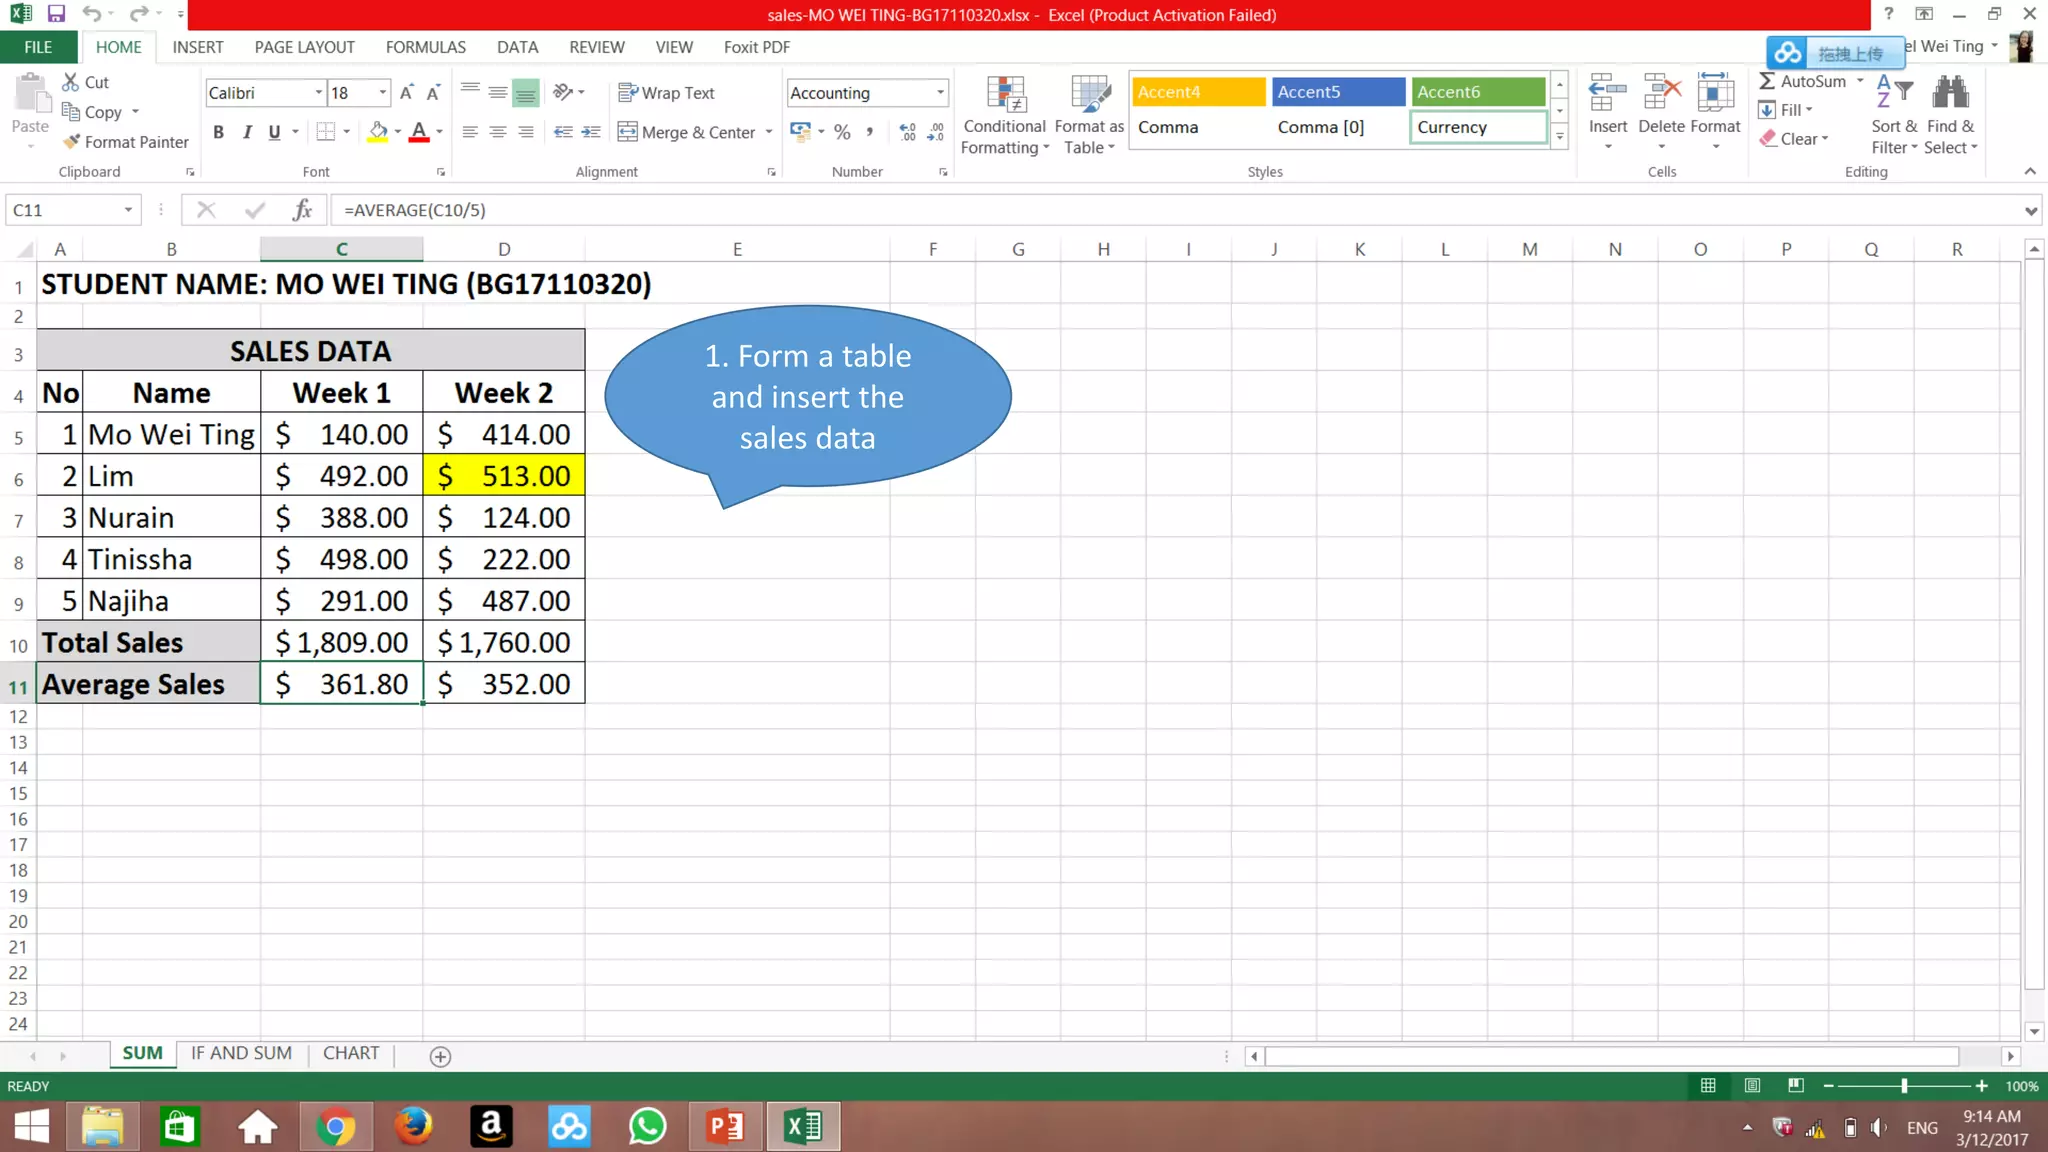Add a new sheet with plus icon

coord(440,1056)
